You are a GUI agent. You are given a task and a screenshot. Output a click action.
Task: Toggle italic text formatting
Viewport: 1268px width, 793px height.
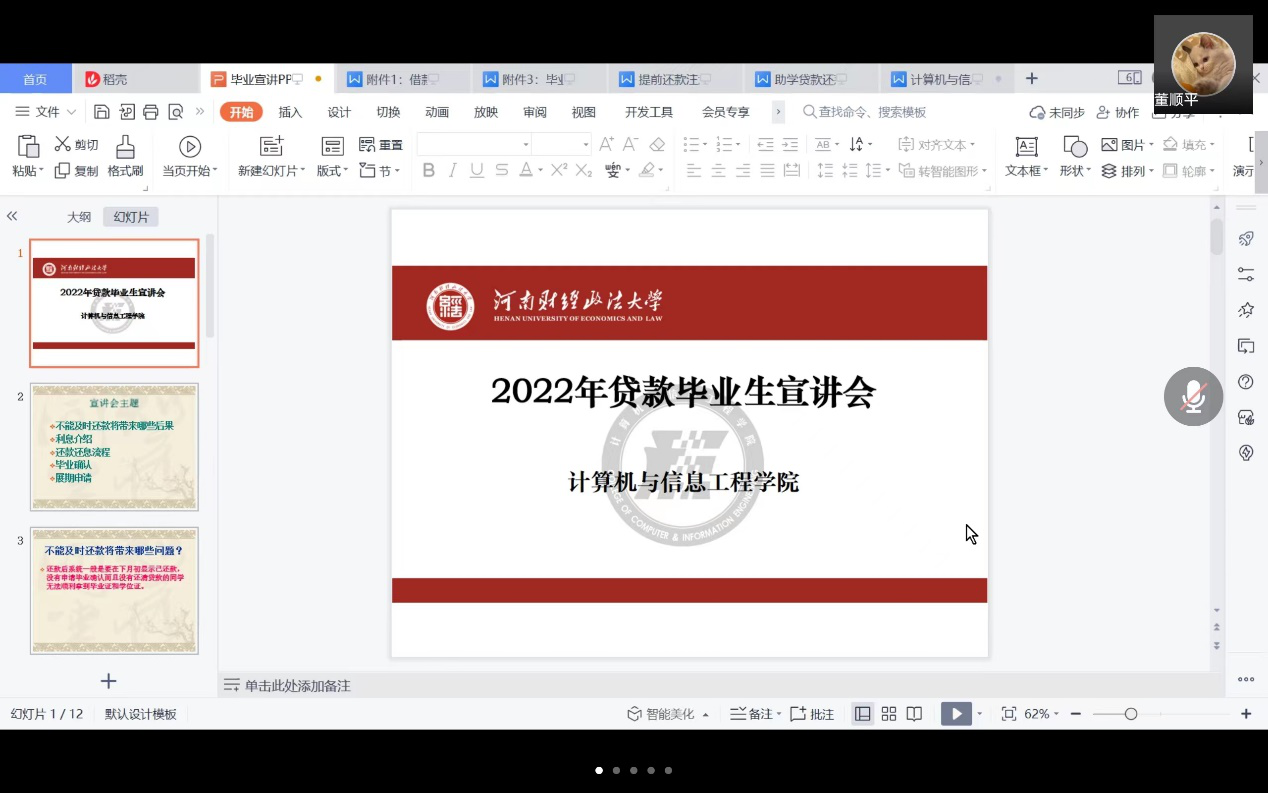coord(453,171)
